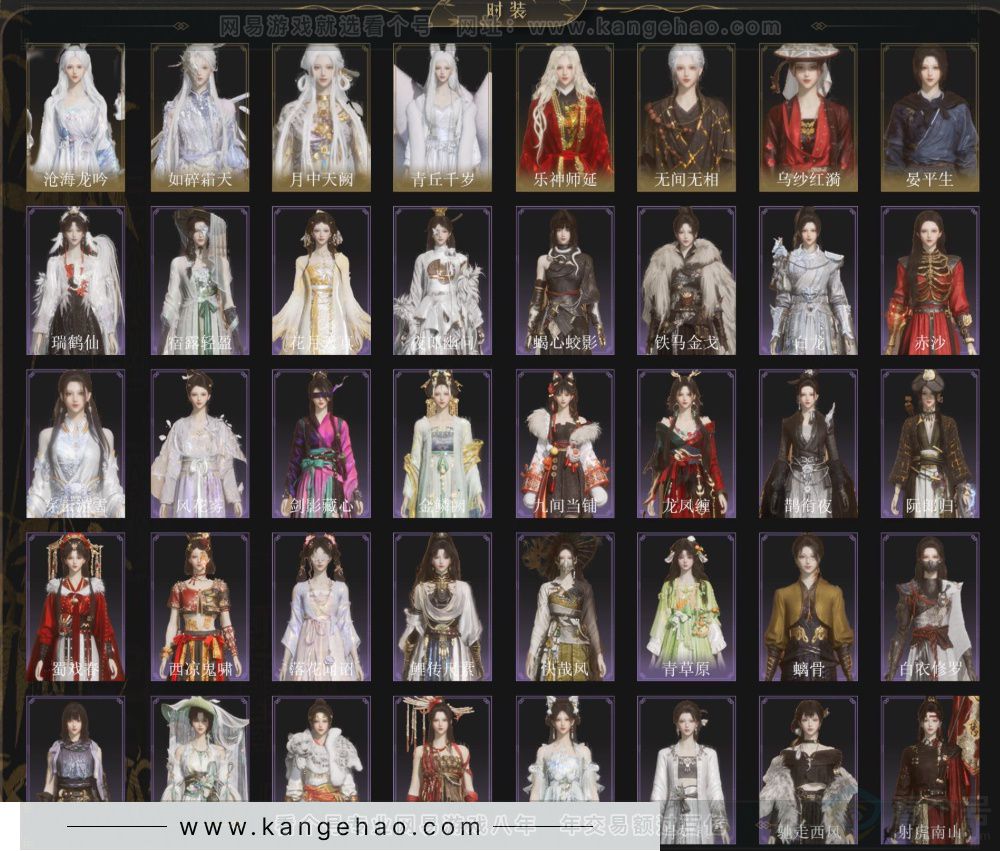
Task: Select the 蟒骨 yellow jacket costume
Action: 807,607
